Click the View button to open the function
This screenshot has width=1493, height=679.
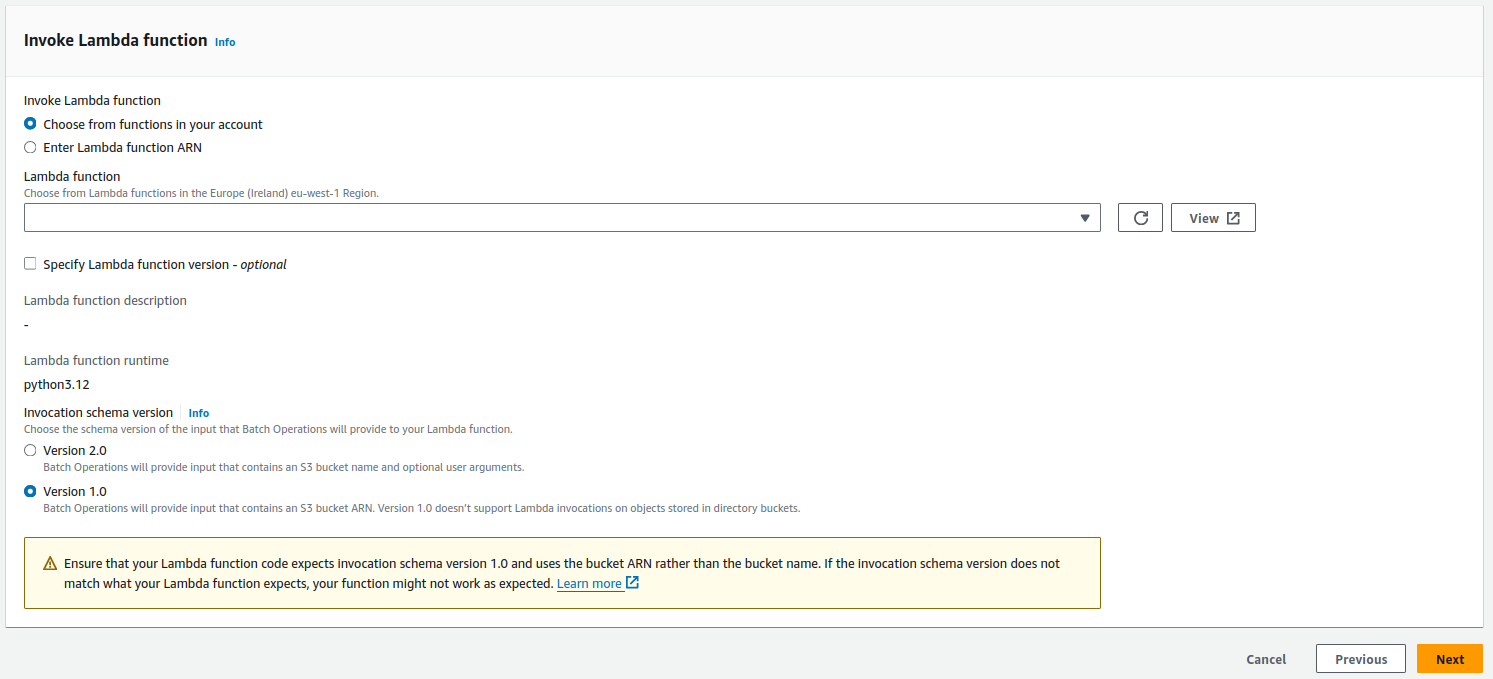pos(1213,218)
